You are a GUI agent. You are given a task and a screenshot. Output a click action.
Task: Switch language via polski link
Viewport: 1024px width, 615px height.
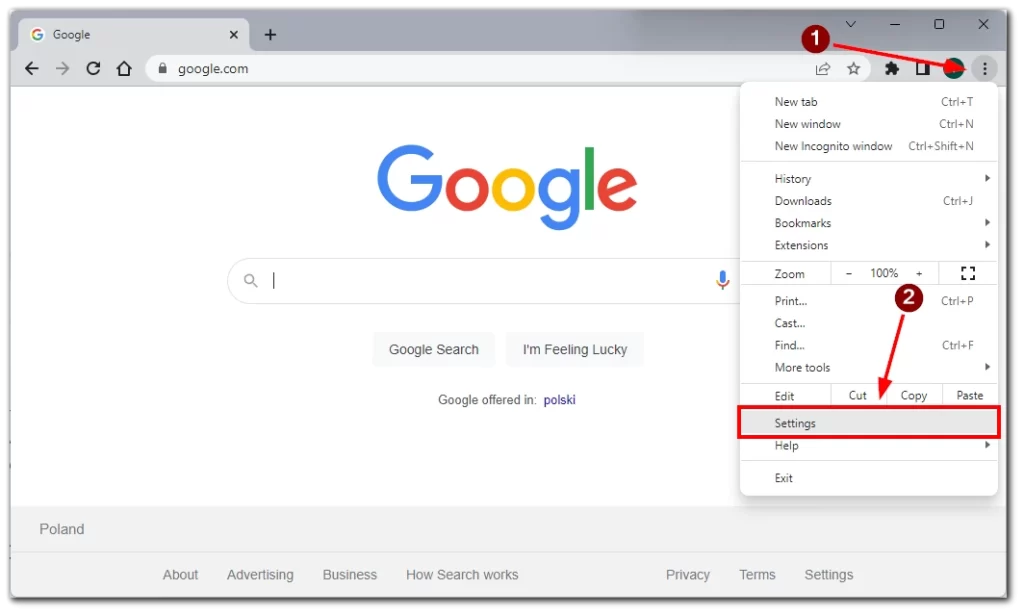[x=559, y=400]
